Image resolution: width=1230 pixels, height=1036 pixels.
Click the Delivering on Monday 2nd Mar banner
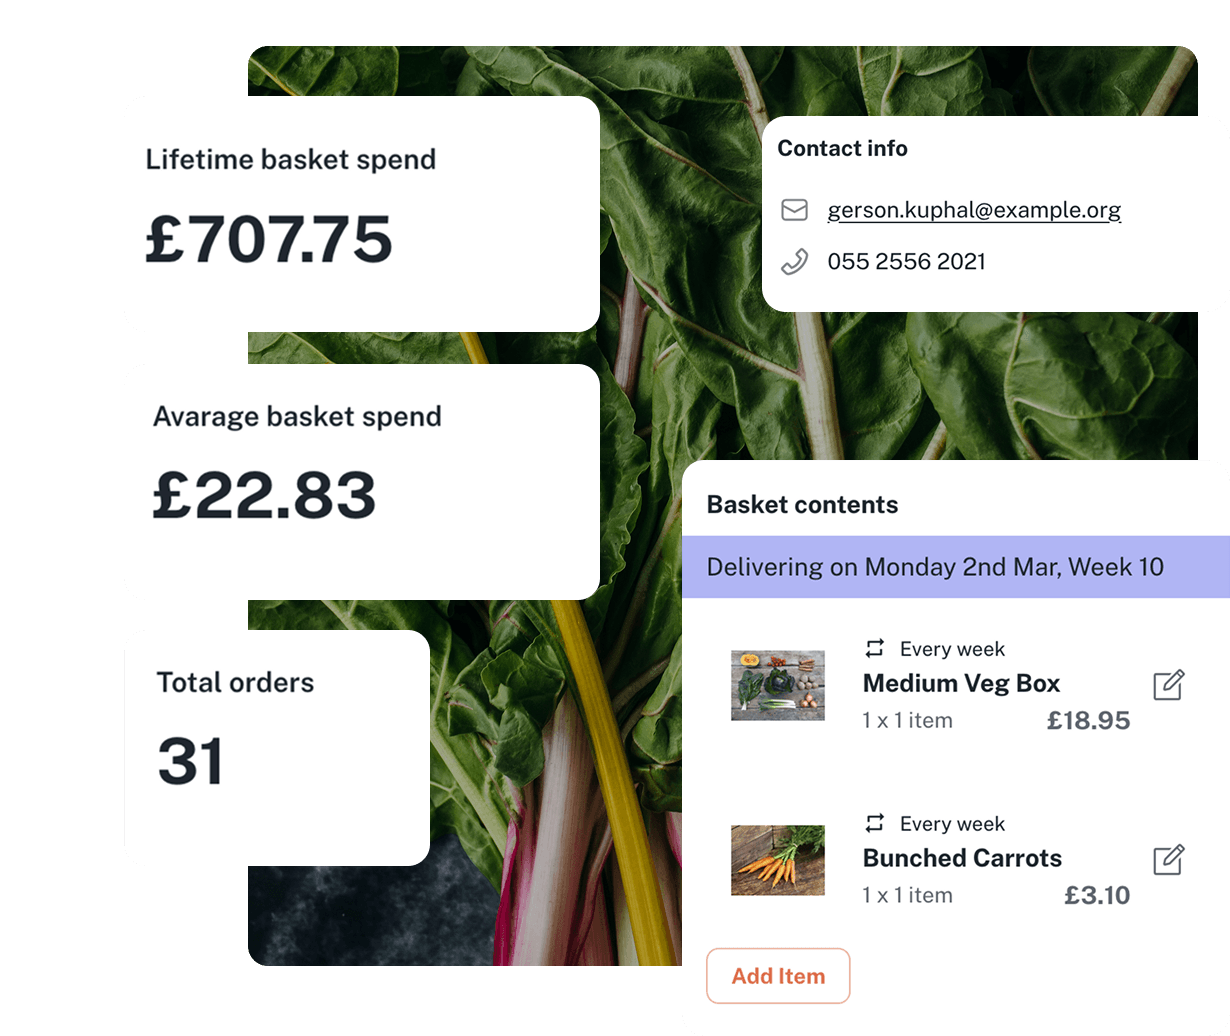[935, 567]
